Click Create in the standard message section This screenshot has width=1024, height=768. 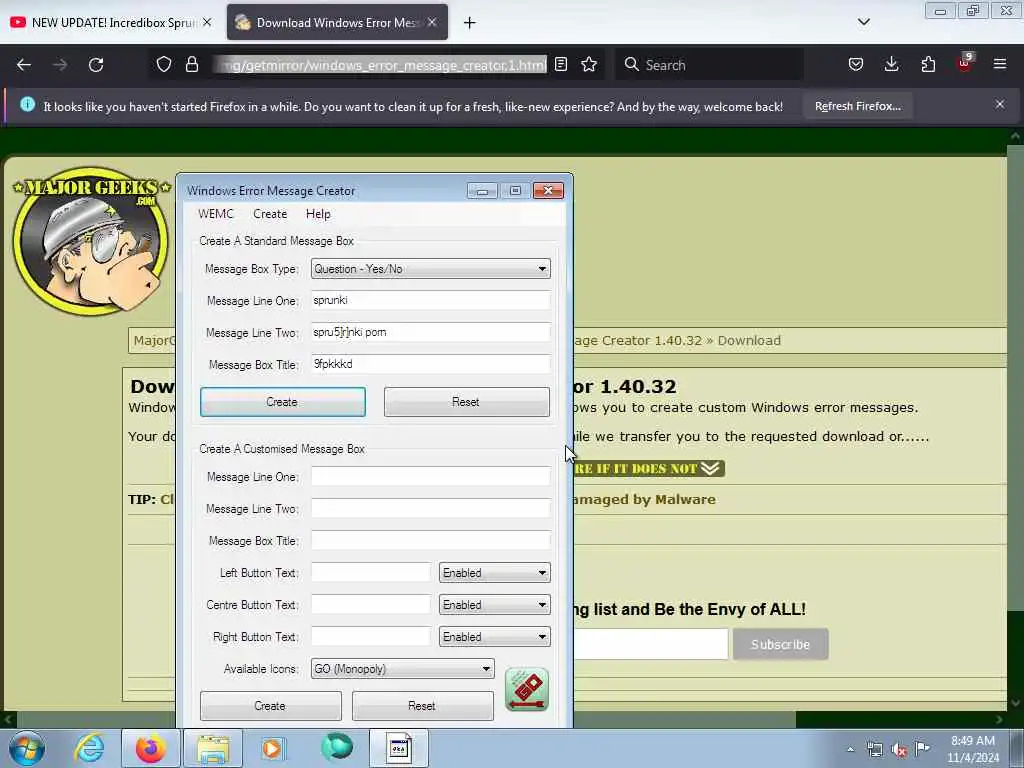point(283,402)
